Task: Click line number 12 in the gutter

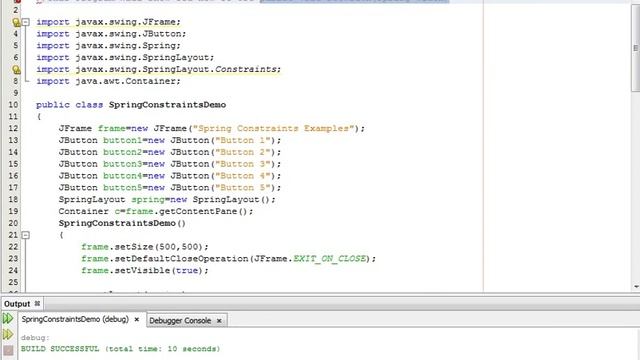Action: coord(13,129)
